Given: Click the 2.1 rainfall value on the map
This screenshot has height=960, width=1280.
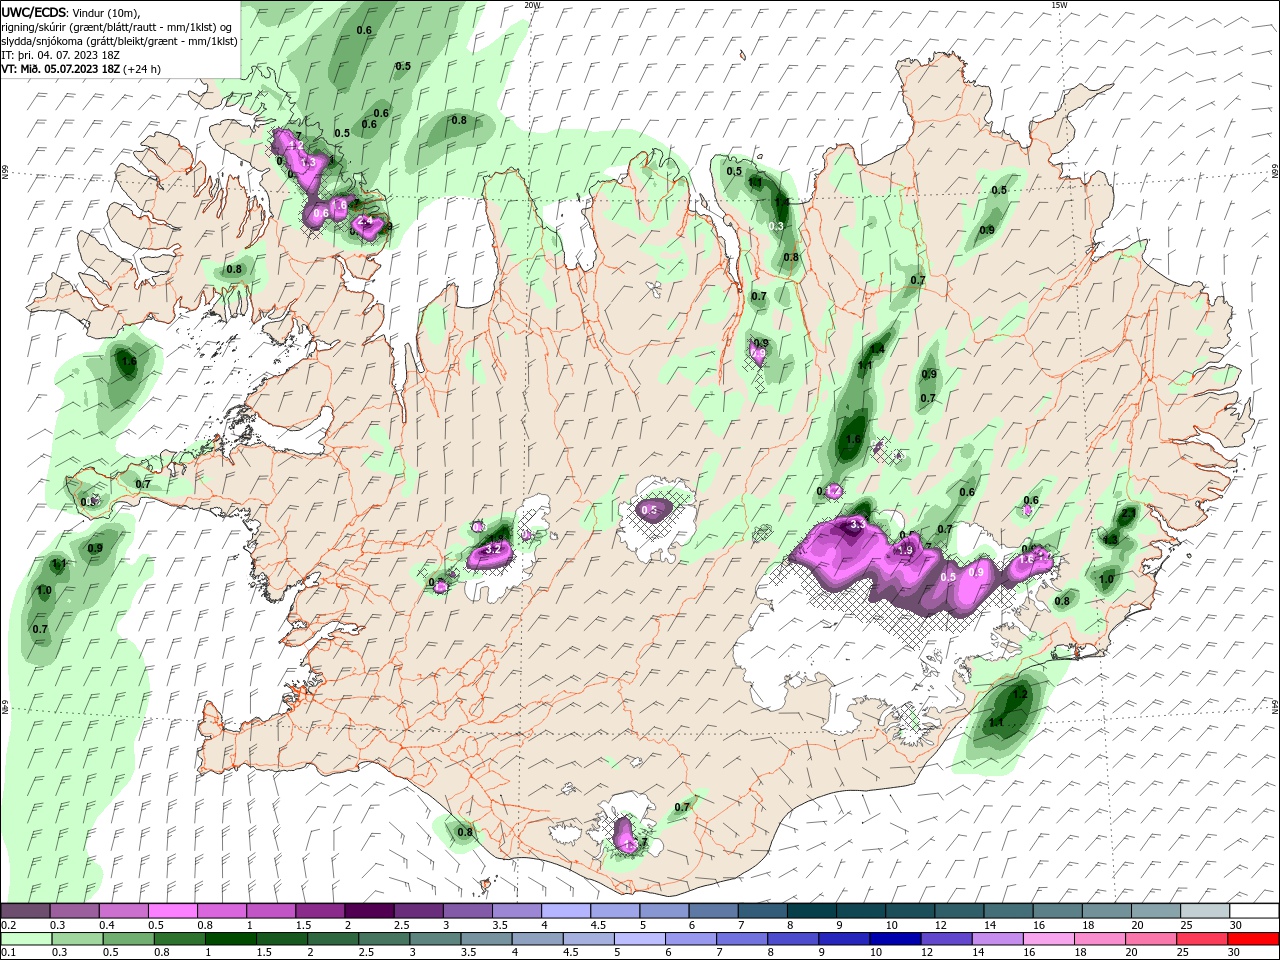Looking at the screenshot, I should pyautogui.click(x=1128, y=513).
